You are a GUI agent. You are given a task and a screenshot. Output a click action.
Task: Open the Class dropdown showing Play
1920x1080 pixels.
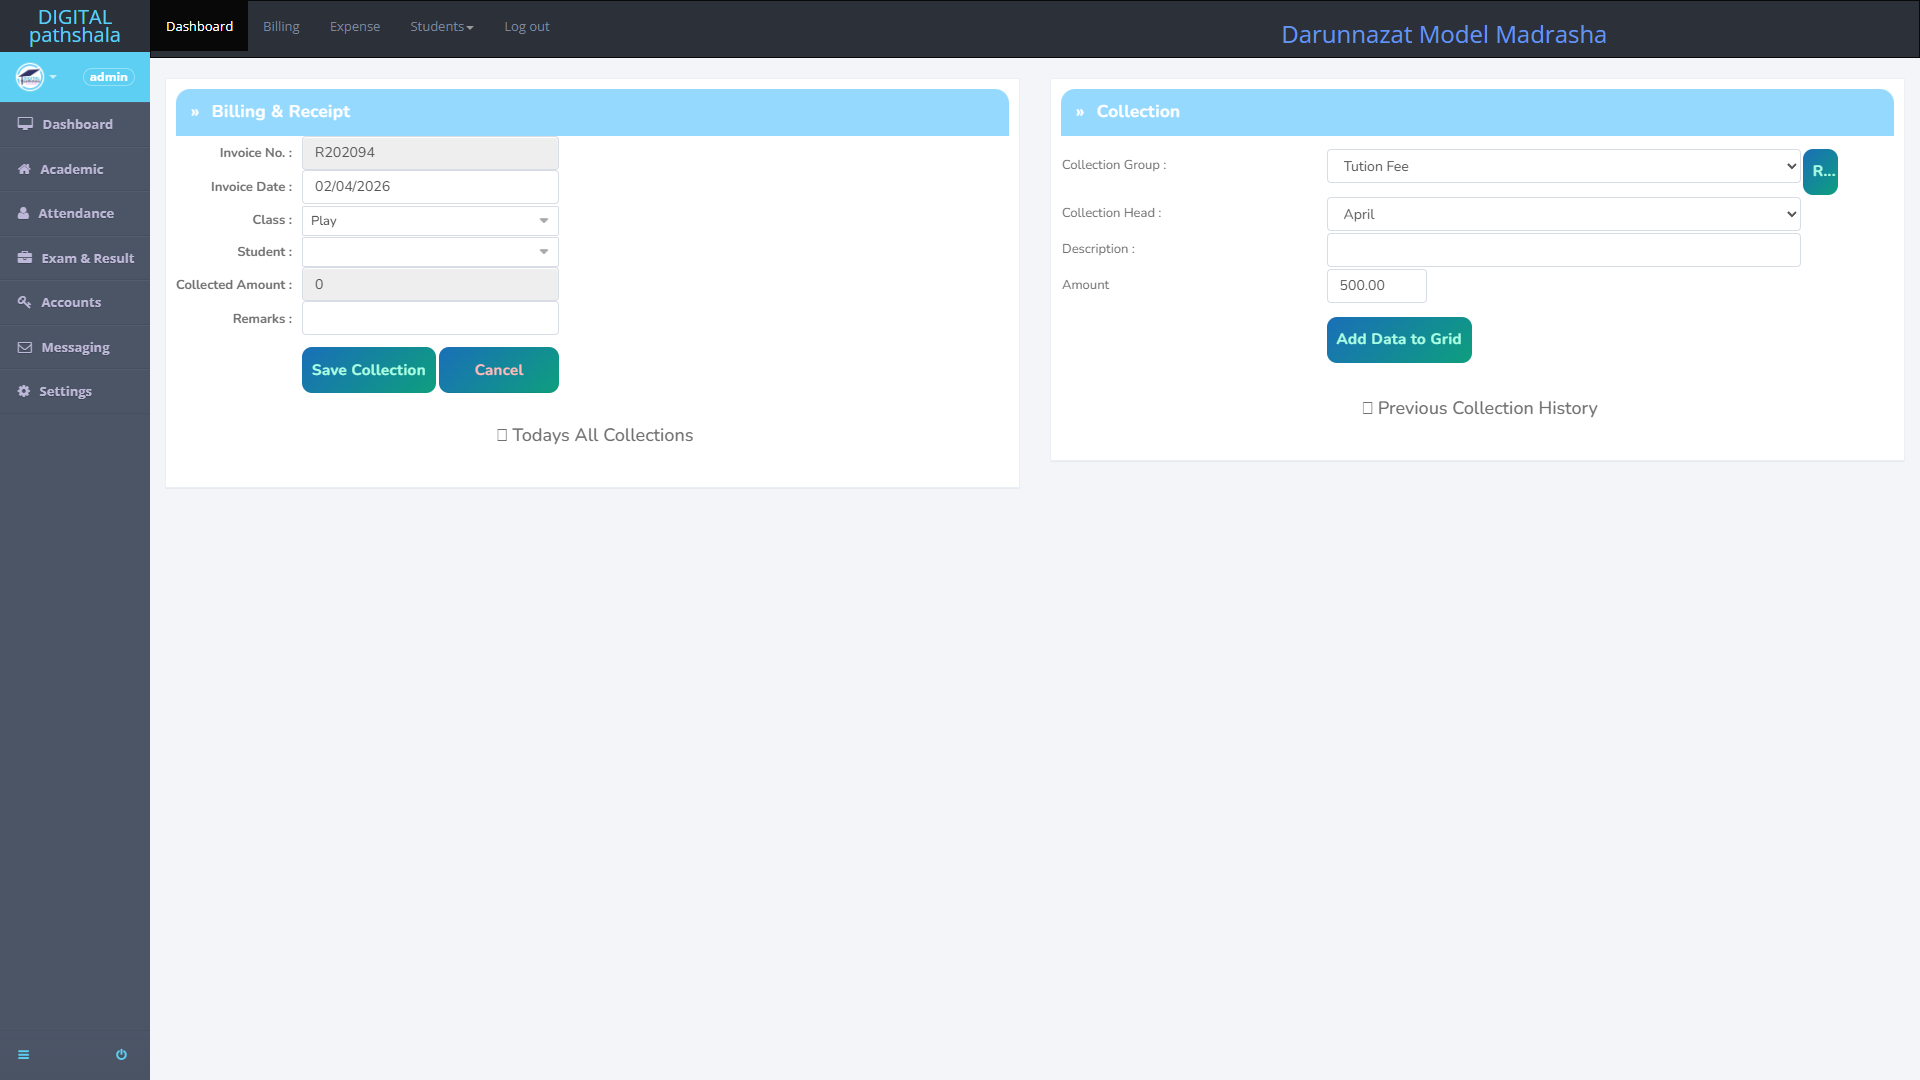(x=430, y=220)
